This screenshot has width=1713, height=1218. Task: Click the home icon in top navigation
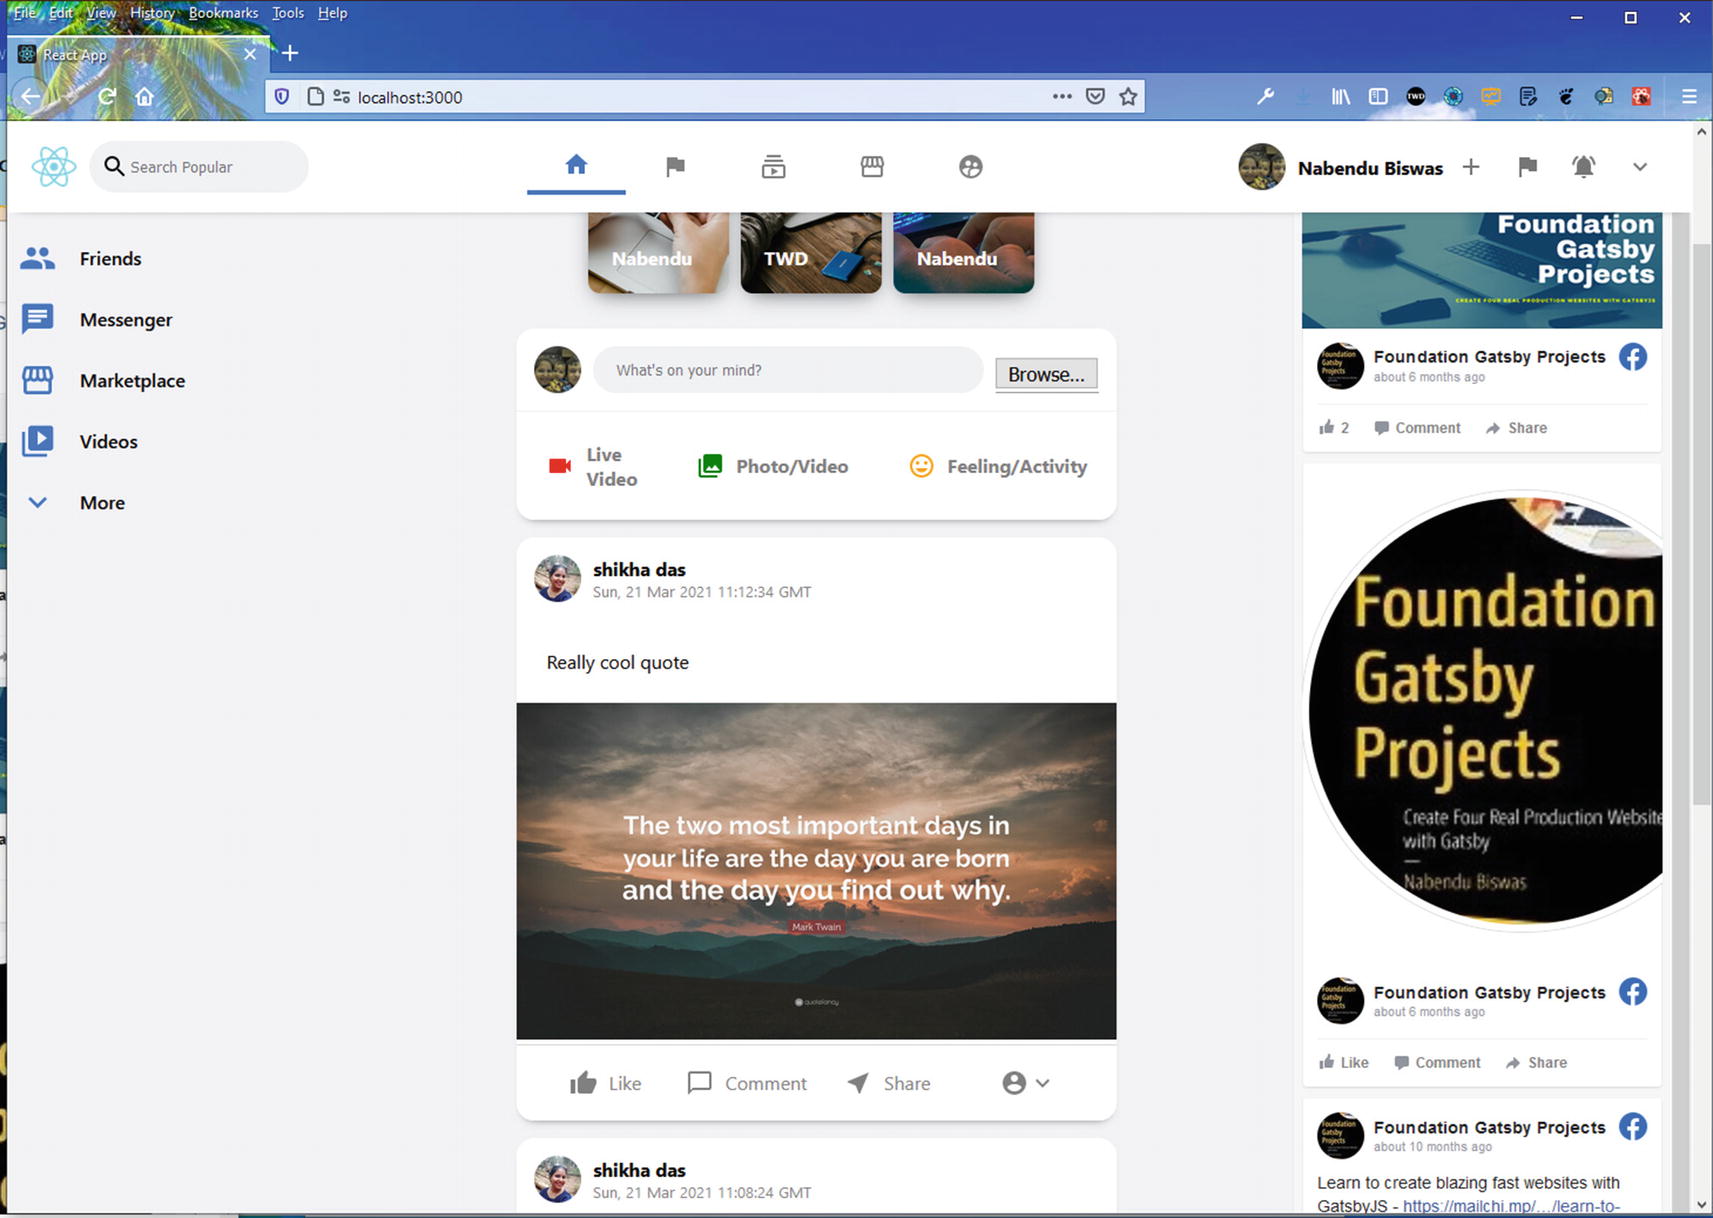click(576, 165)
